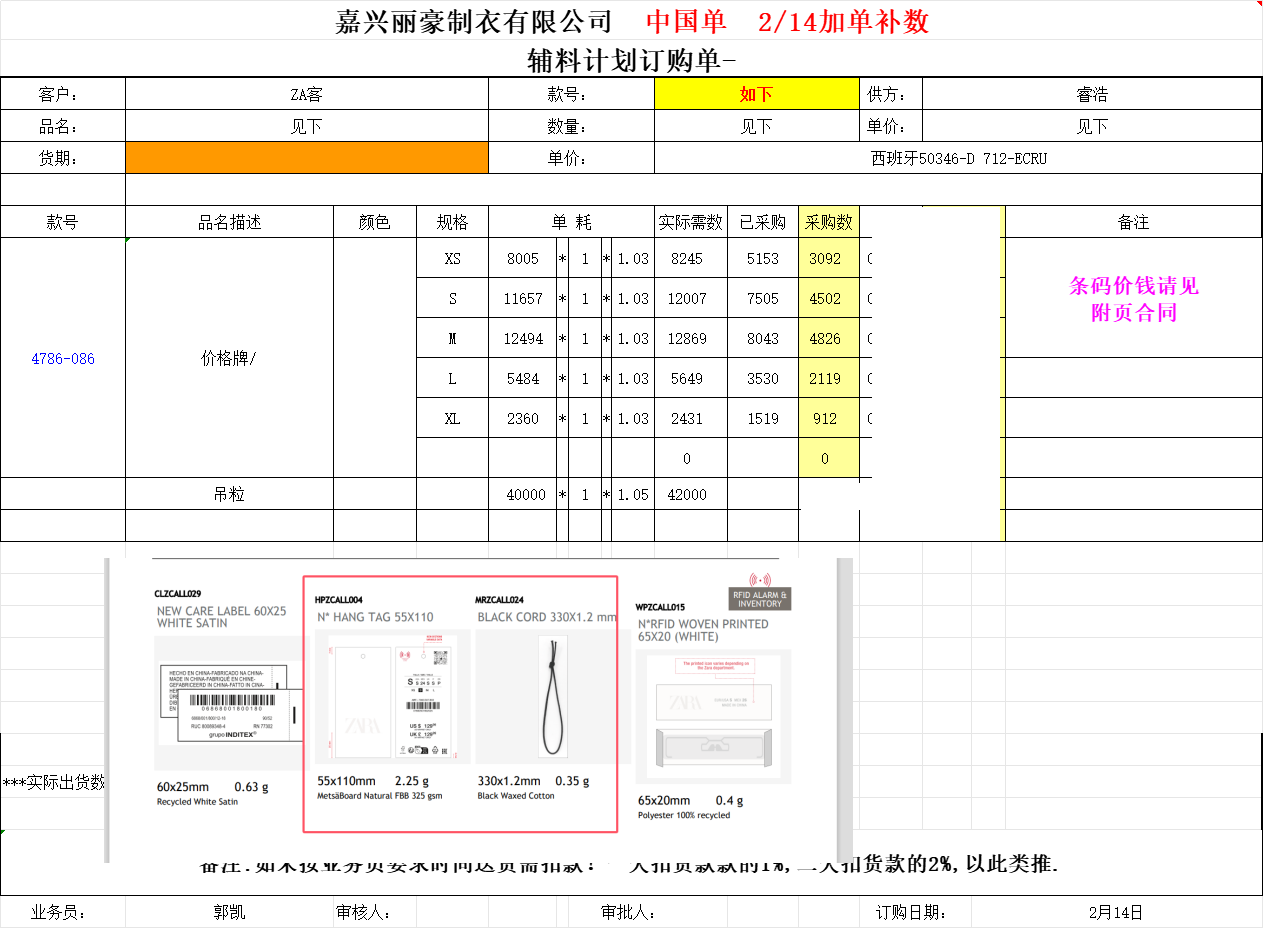Select the 42000 actual demand cell

[687, 494]
